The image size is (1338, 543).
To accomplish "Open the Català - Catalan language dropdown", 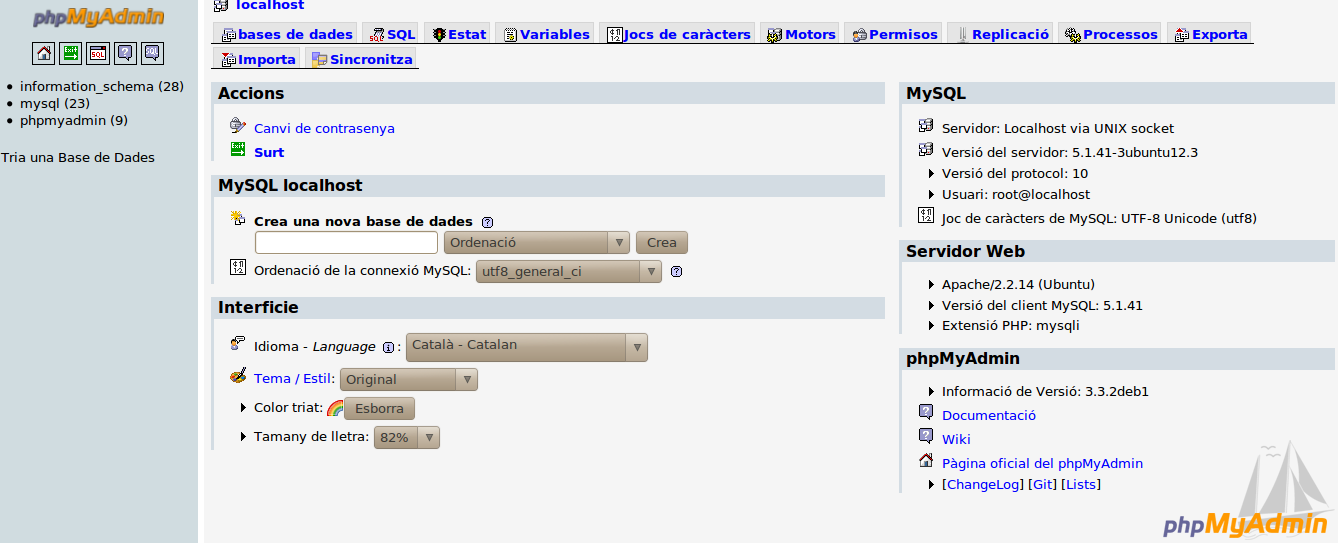I will [527, 347].
